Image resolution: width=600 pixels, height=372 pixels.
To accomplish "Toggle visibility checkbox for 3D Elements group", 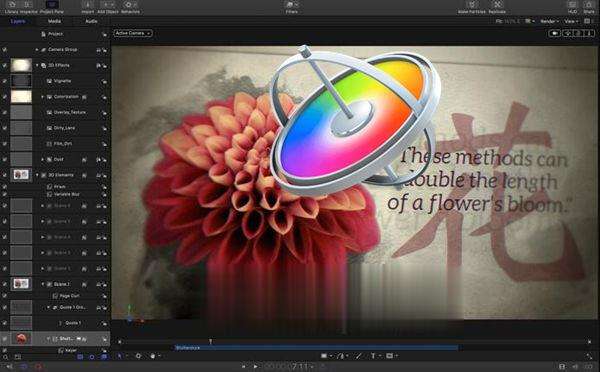I will pos(5,175).
